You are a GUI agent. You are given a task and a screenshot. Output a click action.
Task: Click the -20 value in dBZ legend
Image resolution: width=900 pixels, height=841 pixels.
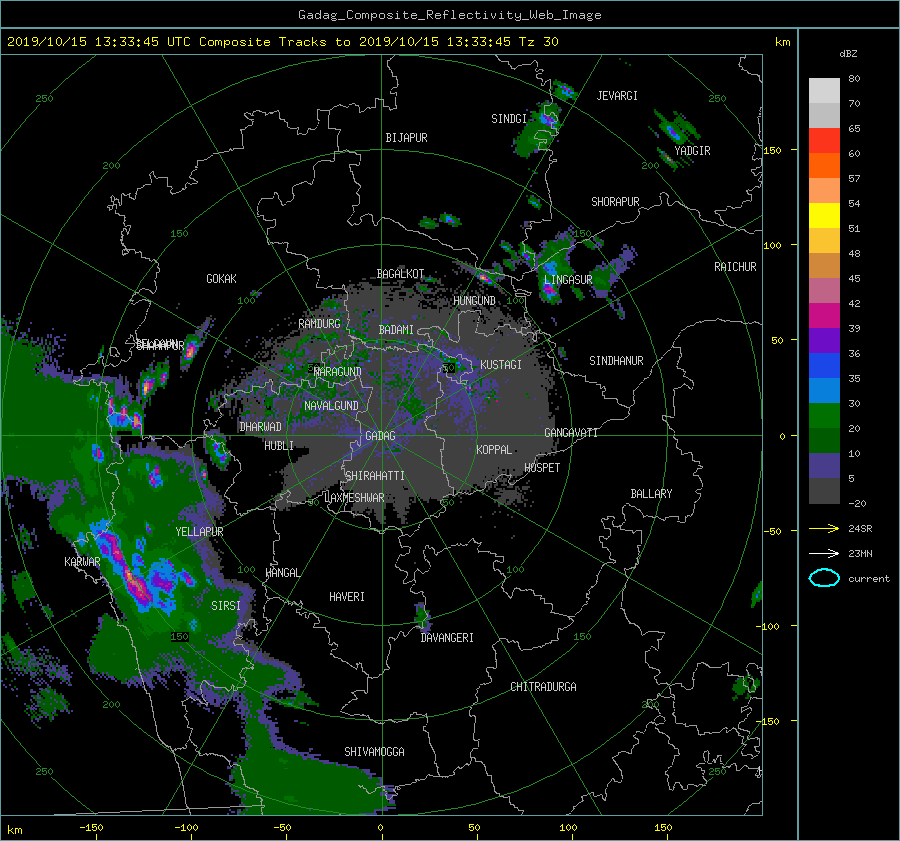[857, 503]
